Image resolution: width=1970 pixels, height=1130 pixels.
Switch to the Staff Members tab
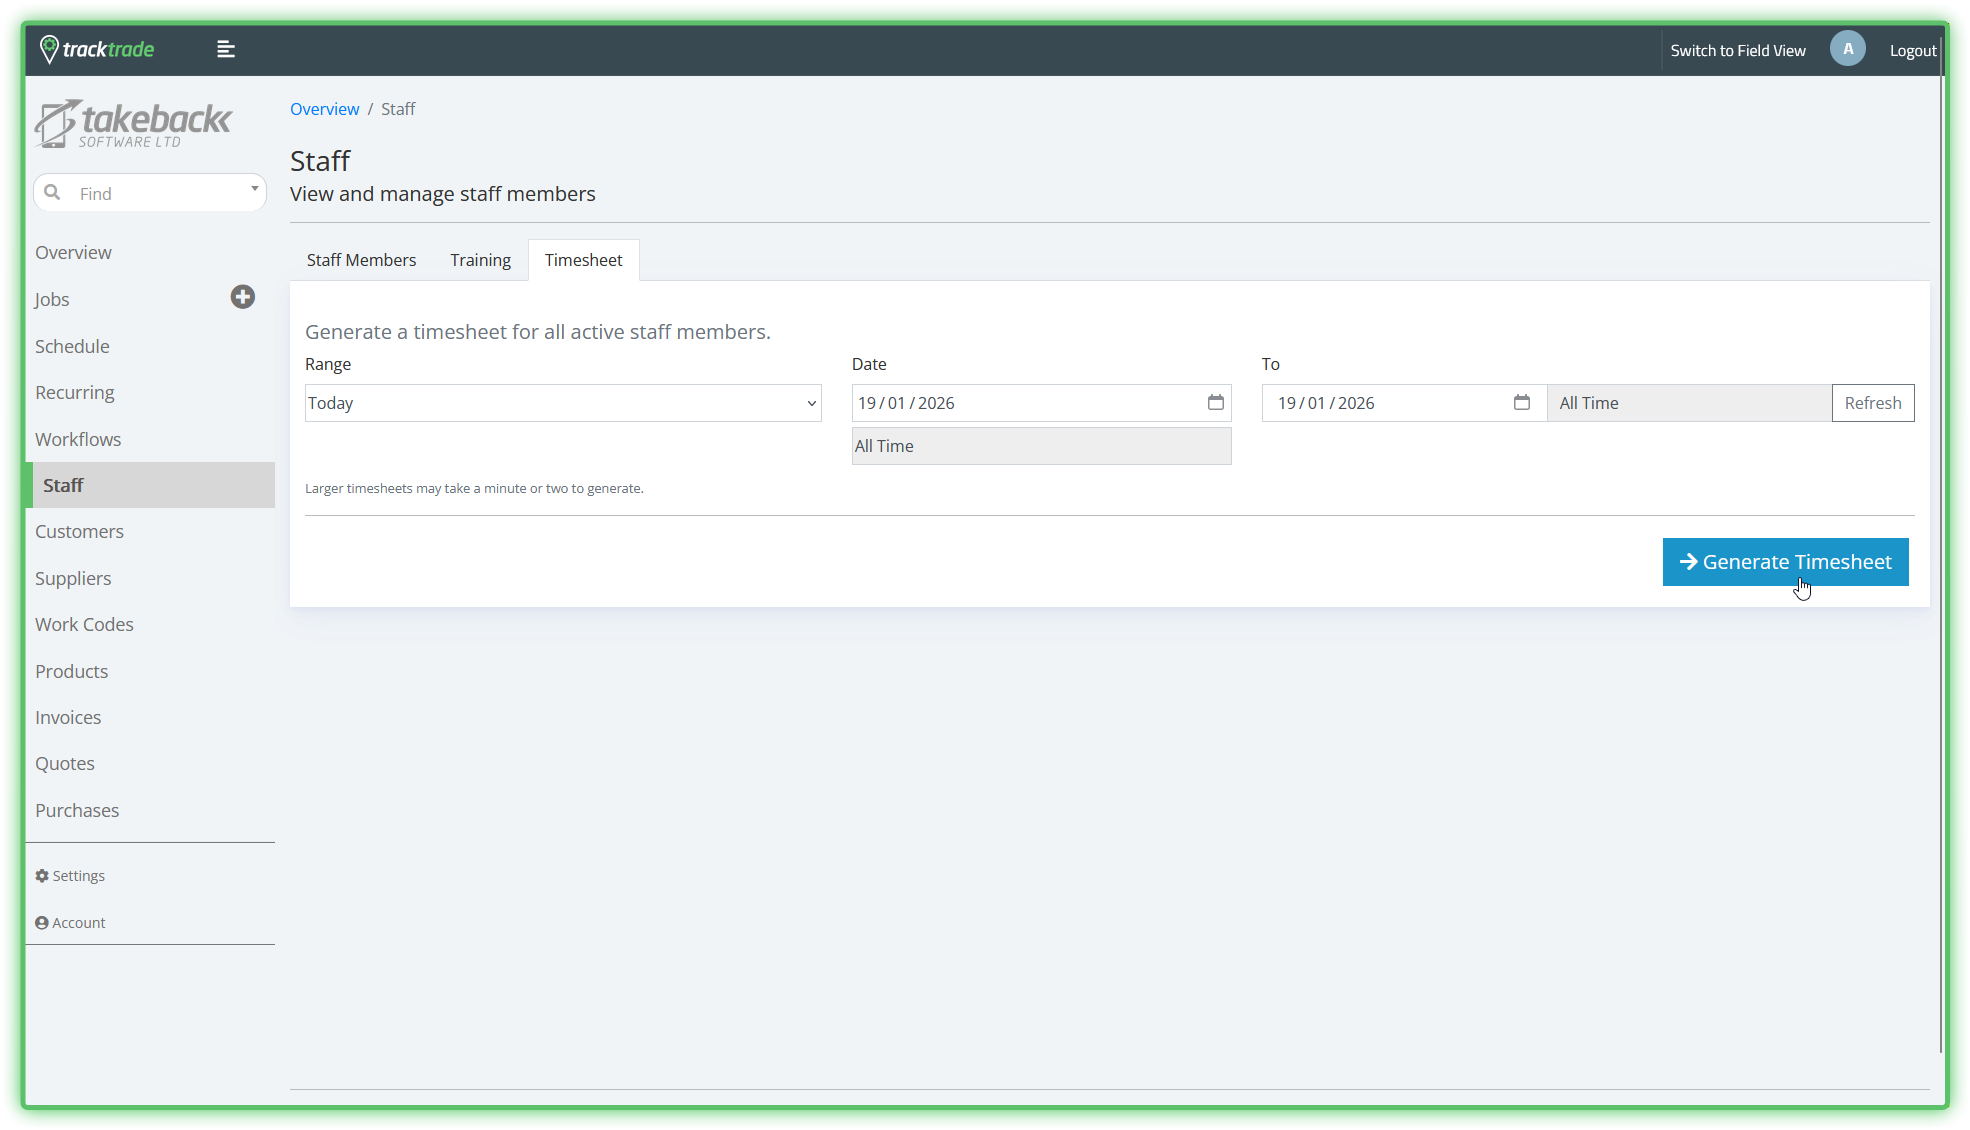point(361,260)
